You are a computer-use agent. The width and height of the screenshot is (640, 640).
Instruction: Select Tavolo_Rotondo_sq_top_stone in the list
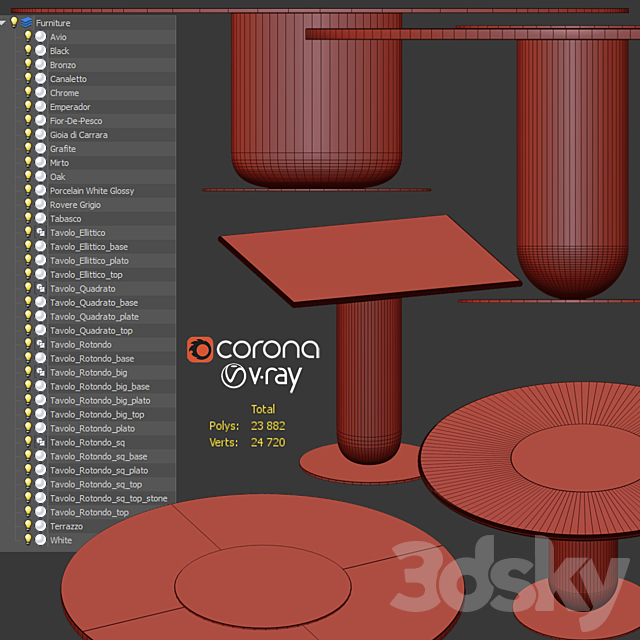point(108,498)
